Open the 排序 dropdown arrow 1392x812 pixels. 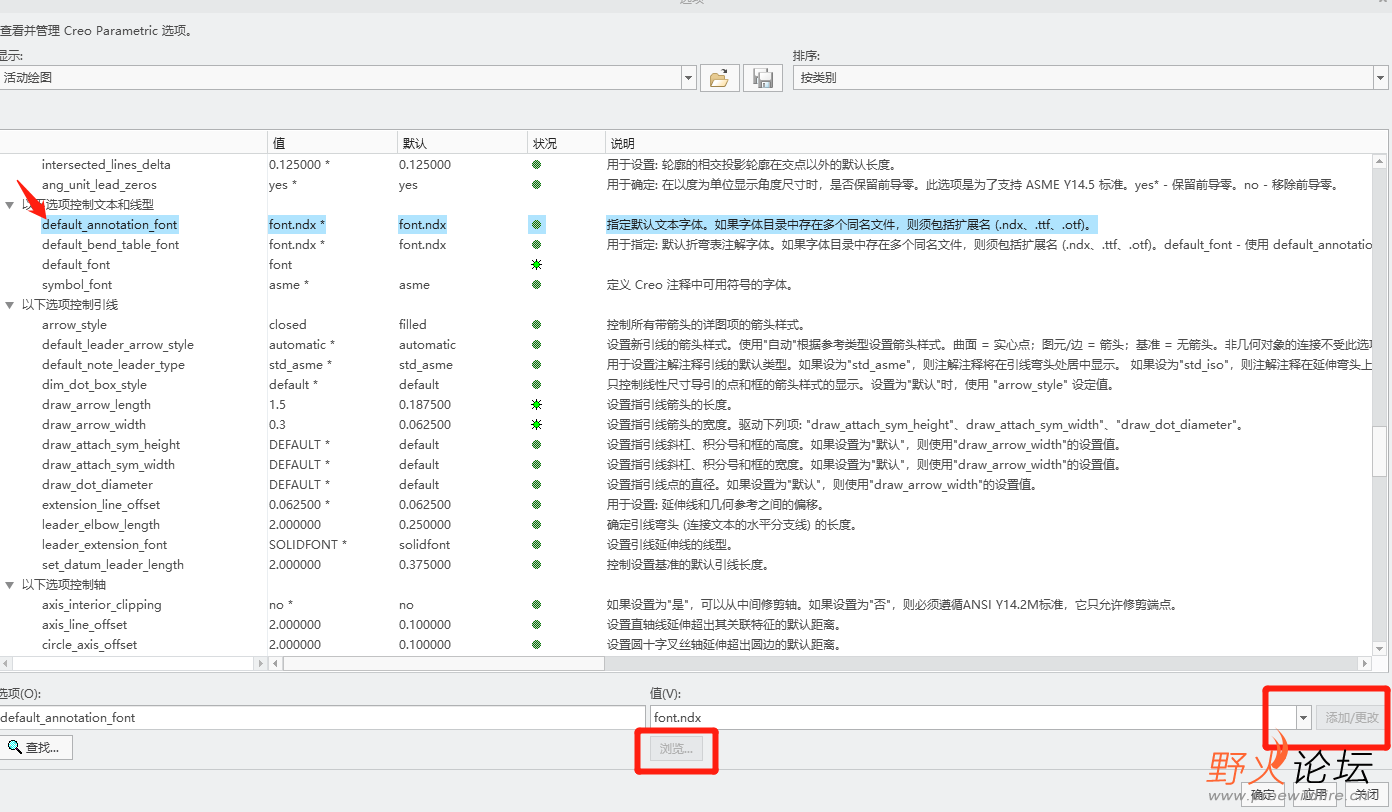coord(1381,77)
